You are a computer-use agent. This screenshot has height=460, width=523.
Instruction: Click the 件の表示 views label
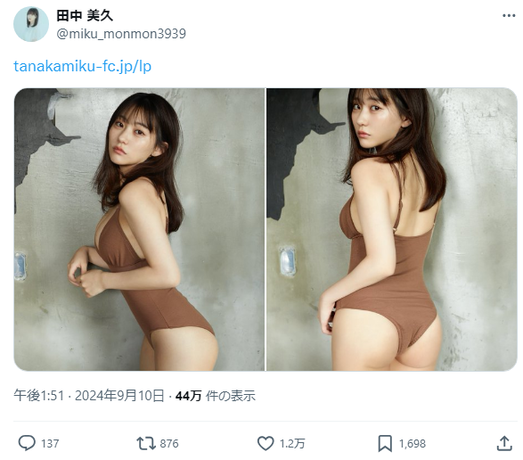(x=230, y=396)
